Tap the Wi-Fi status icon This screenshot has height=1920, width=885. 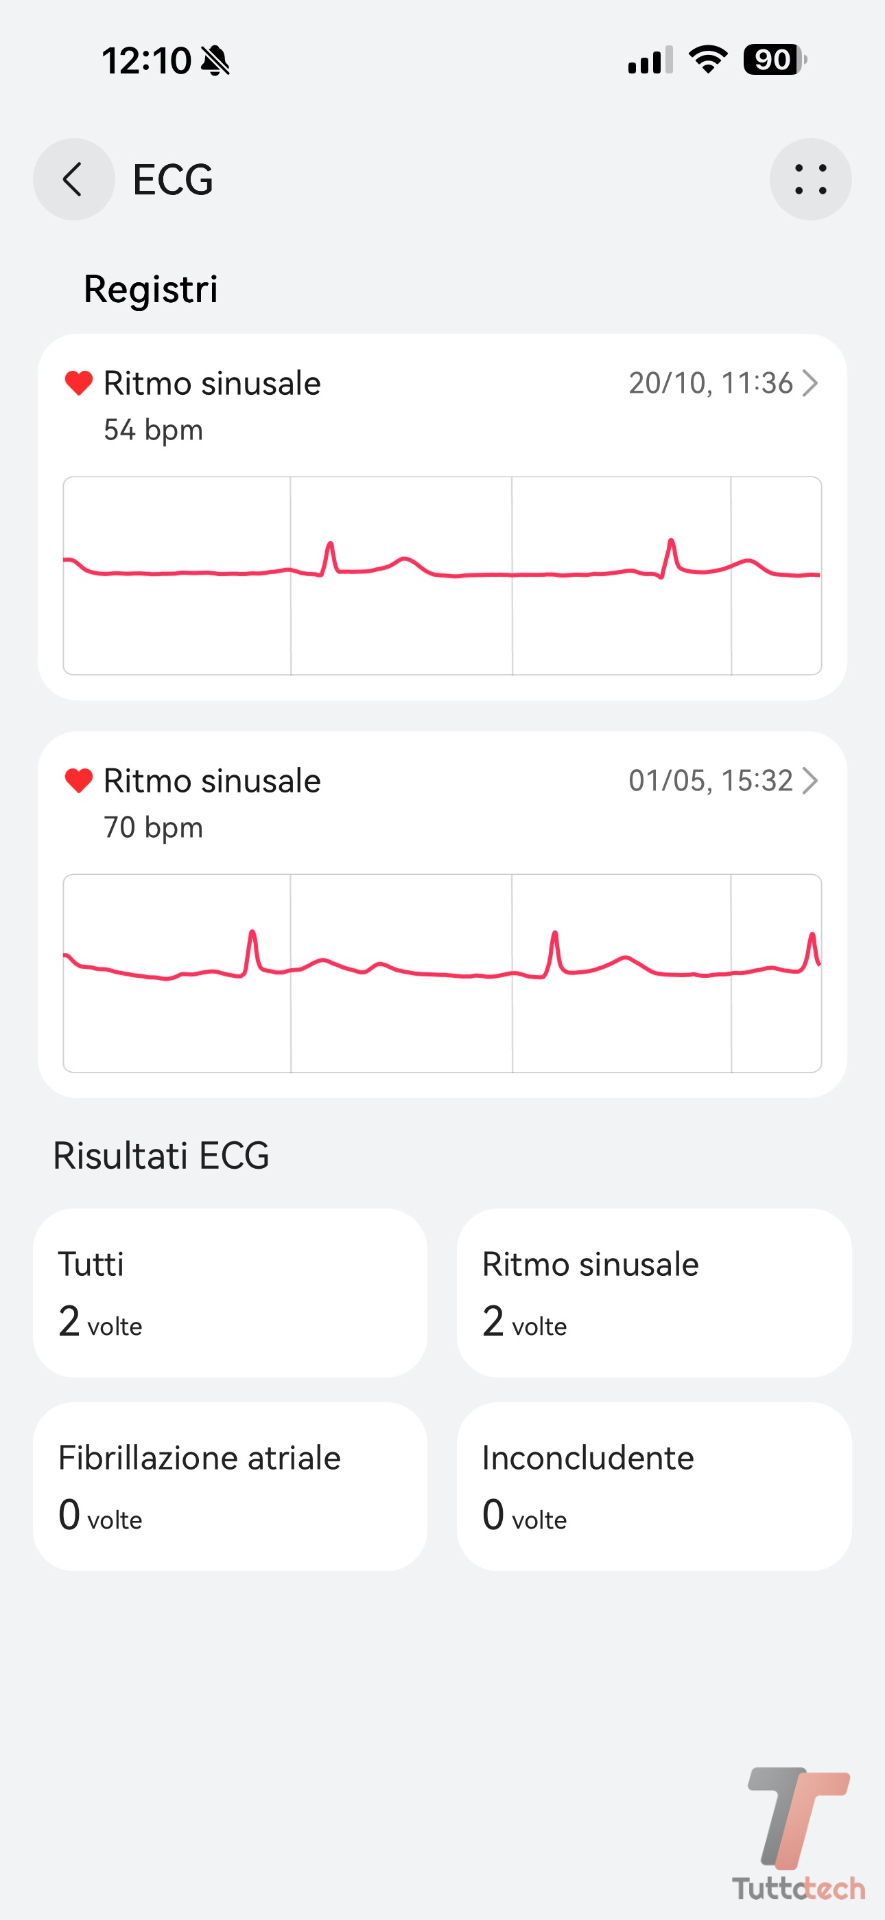click(708, 60)
